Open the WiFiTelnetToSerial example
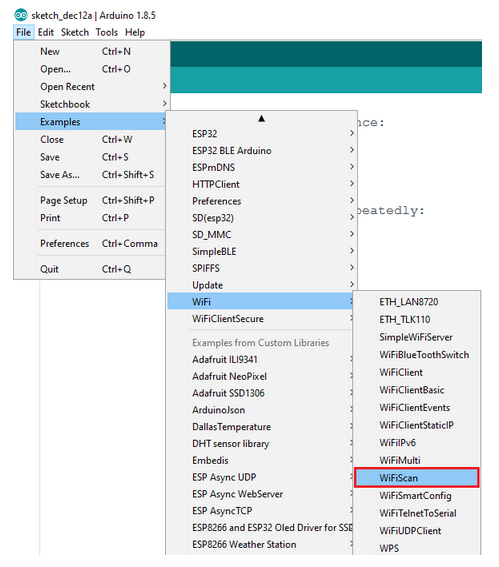The image size is (499, 567). tap(417, 513)
